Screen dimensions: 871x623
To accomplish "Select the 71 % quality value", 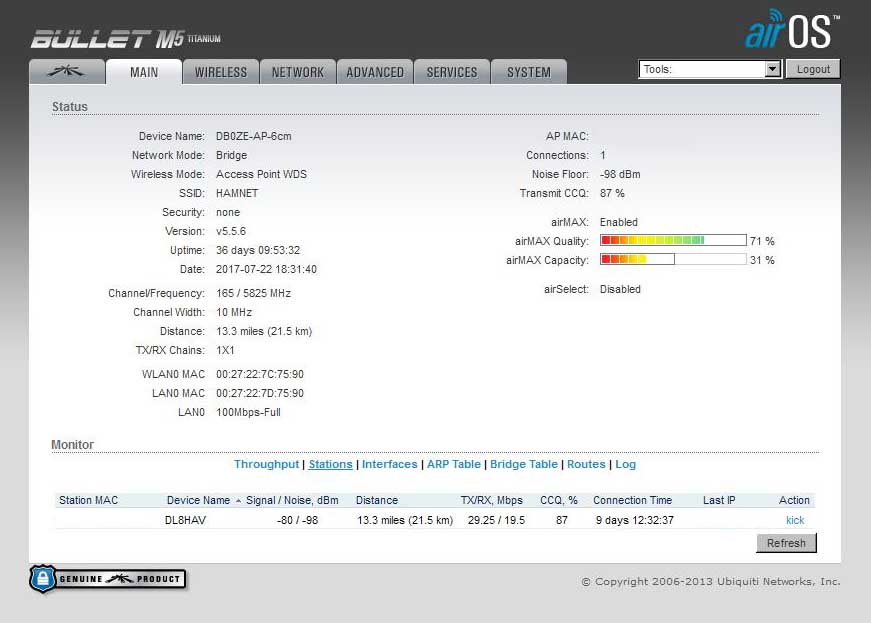I will pos(762,241).
